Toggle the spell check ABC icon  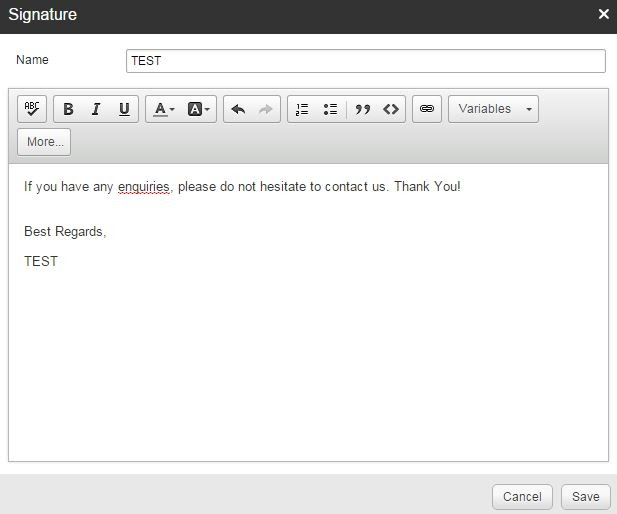pos(32,109)
